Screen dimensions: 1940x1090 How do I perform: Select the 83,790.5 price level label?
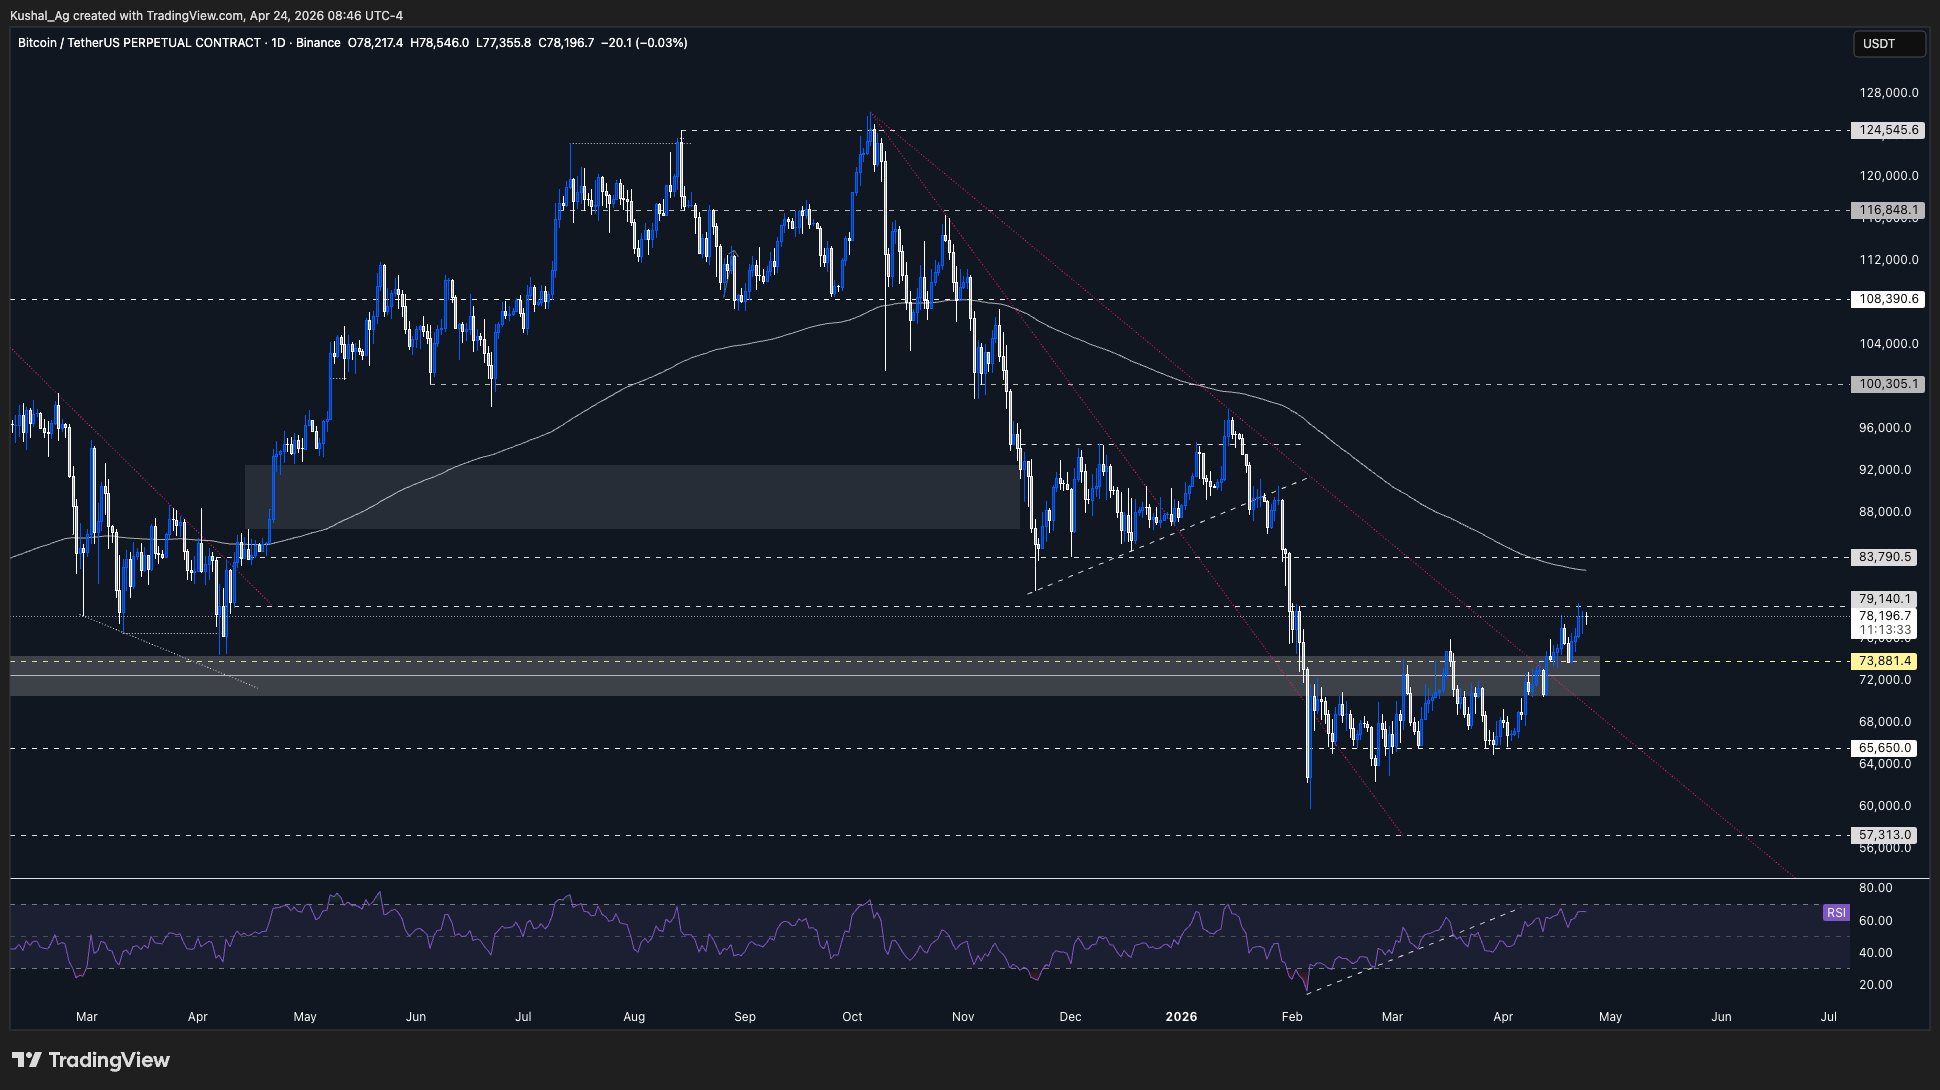1885,557
